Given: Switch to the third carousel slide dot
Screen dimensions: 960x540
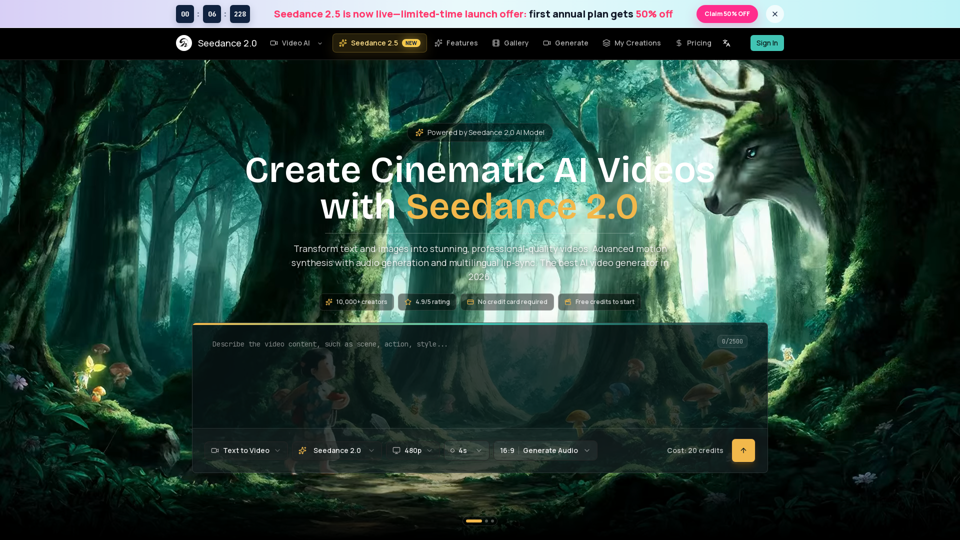Looking at the screenshot, I should 493,521.
